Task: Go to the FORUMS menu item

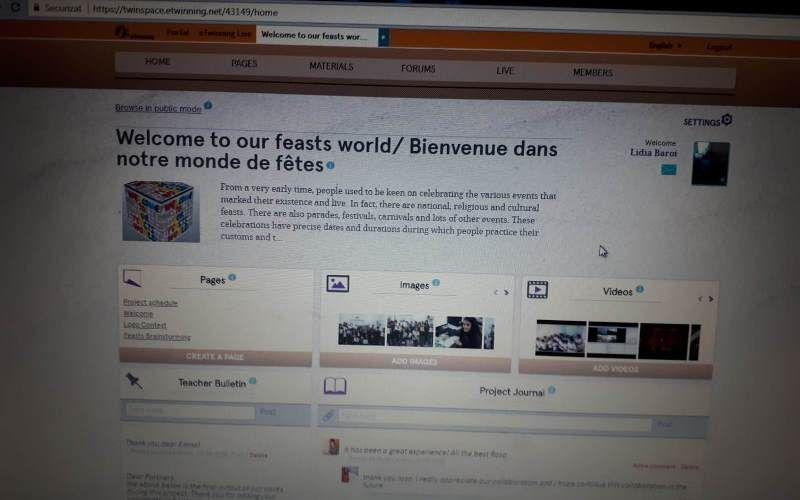Action: [x=418, y=69]
